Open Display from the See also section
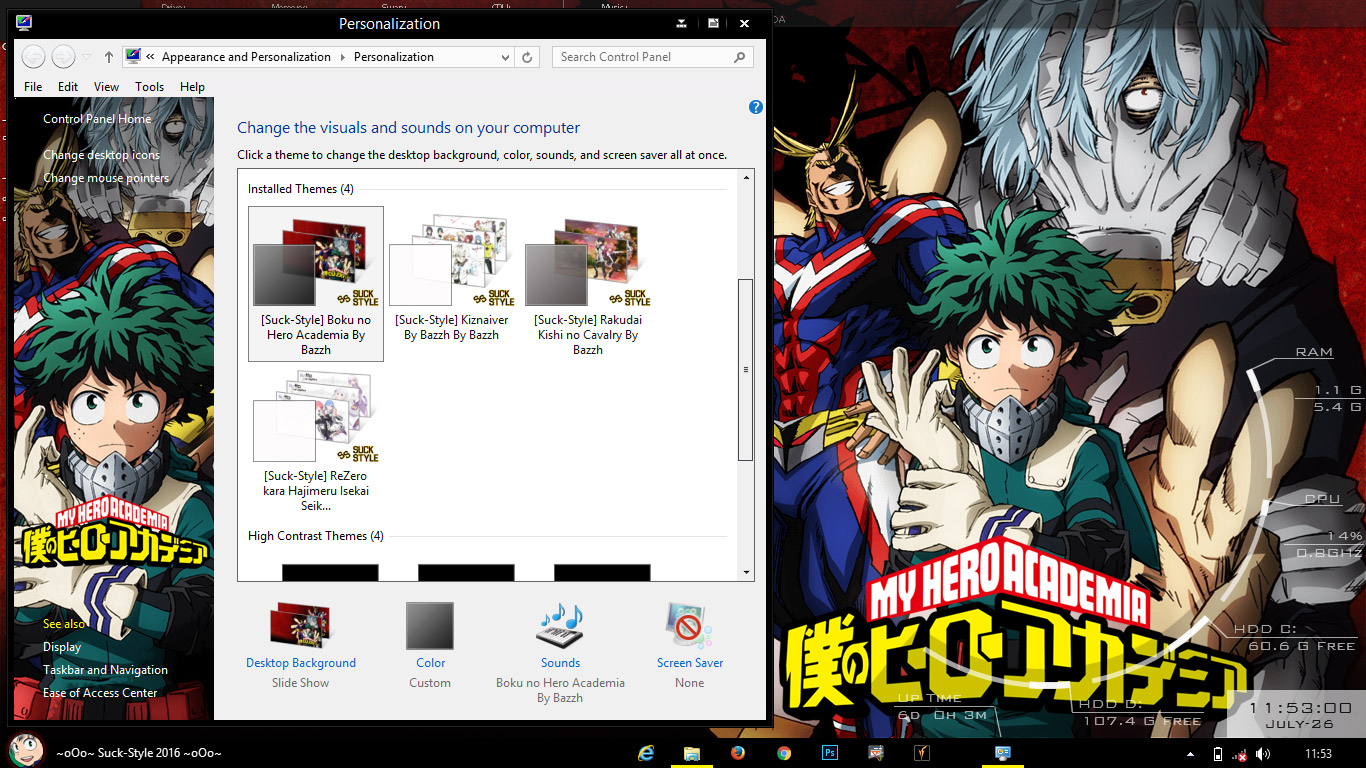The height and width of the screenshot is (768, 1366). coord(62,646)
